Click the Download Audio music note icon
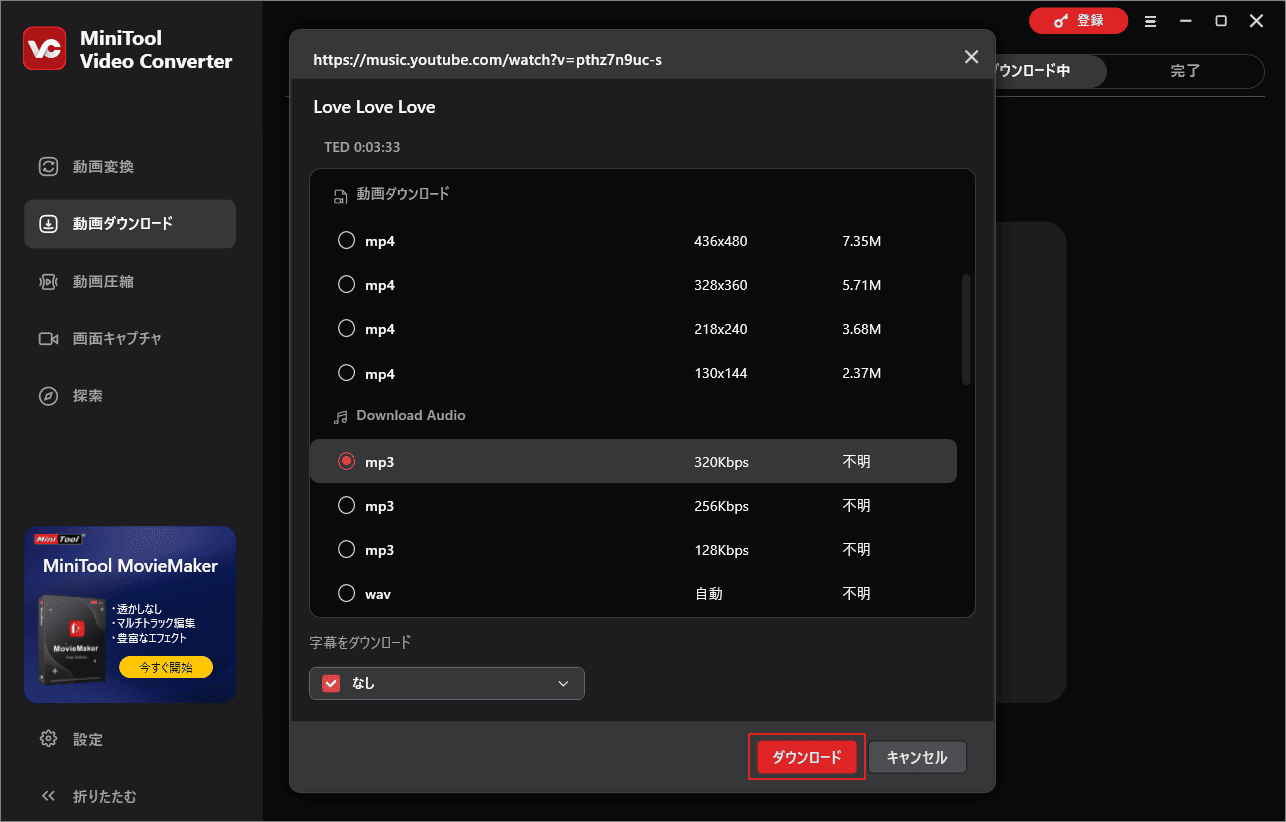Image resolution: width=1286 pixels, height=822 pixels. click(x=341, y=416)
